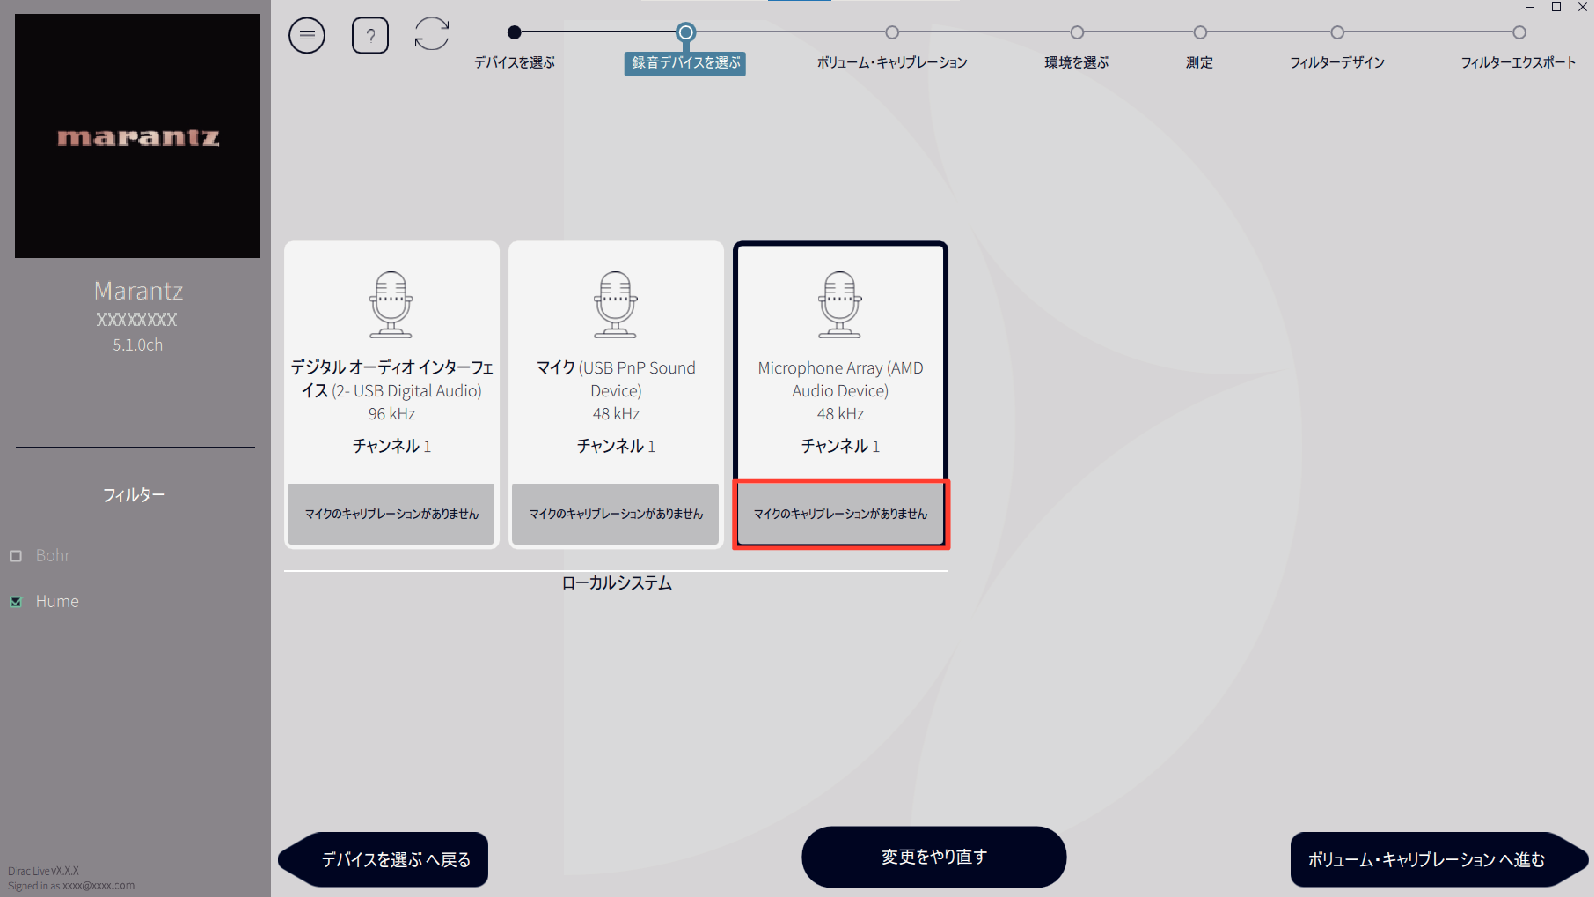Screen dimensions: 1594x897
Task: Uncheck the Hume filter checkbox
Action: (16, 602)
